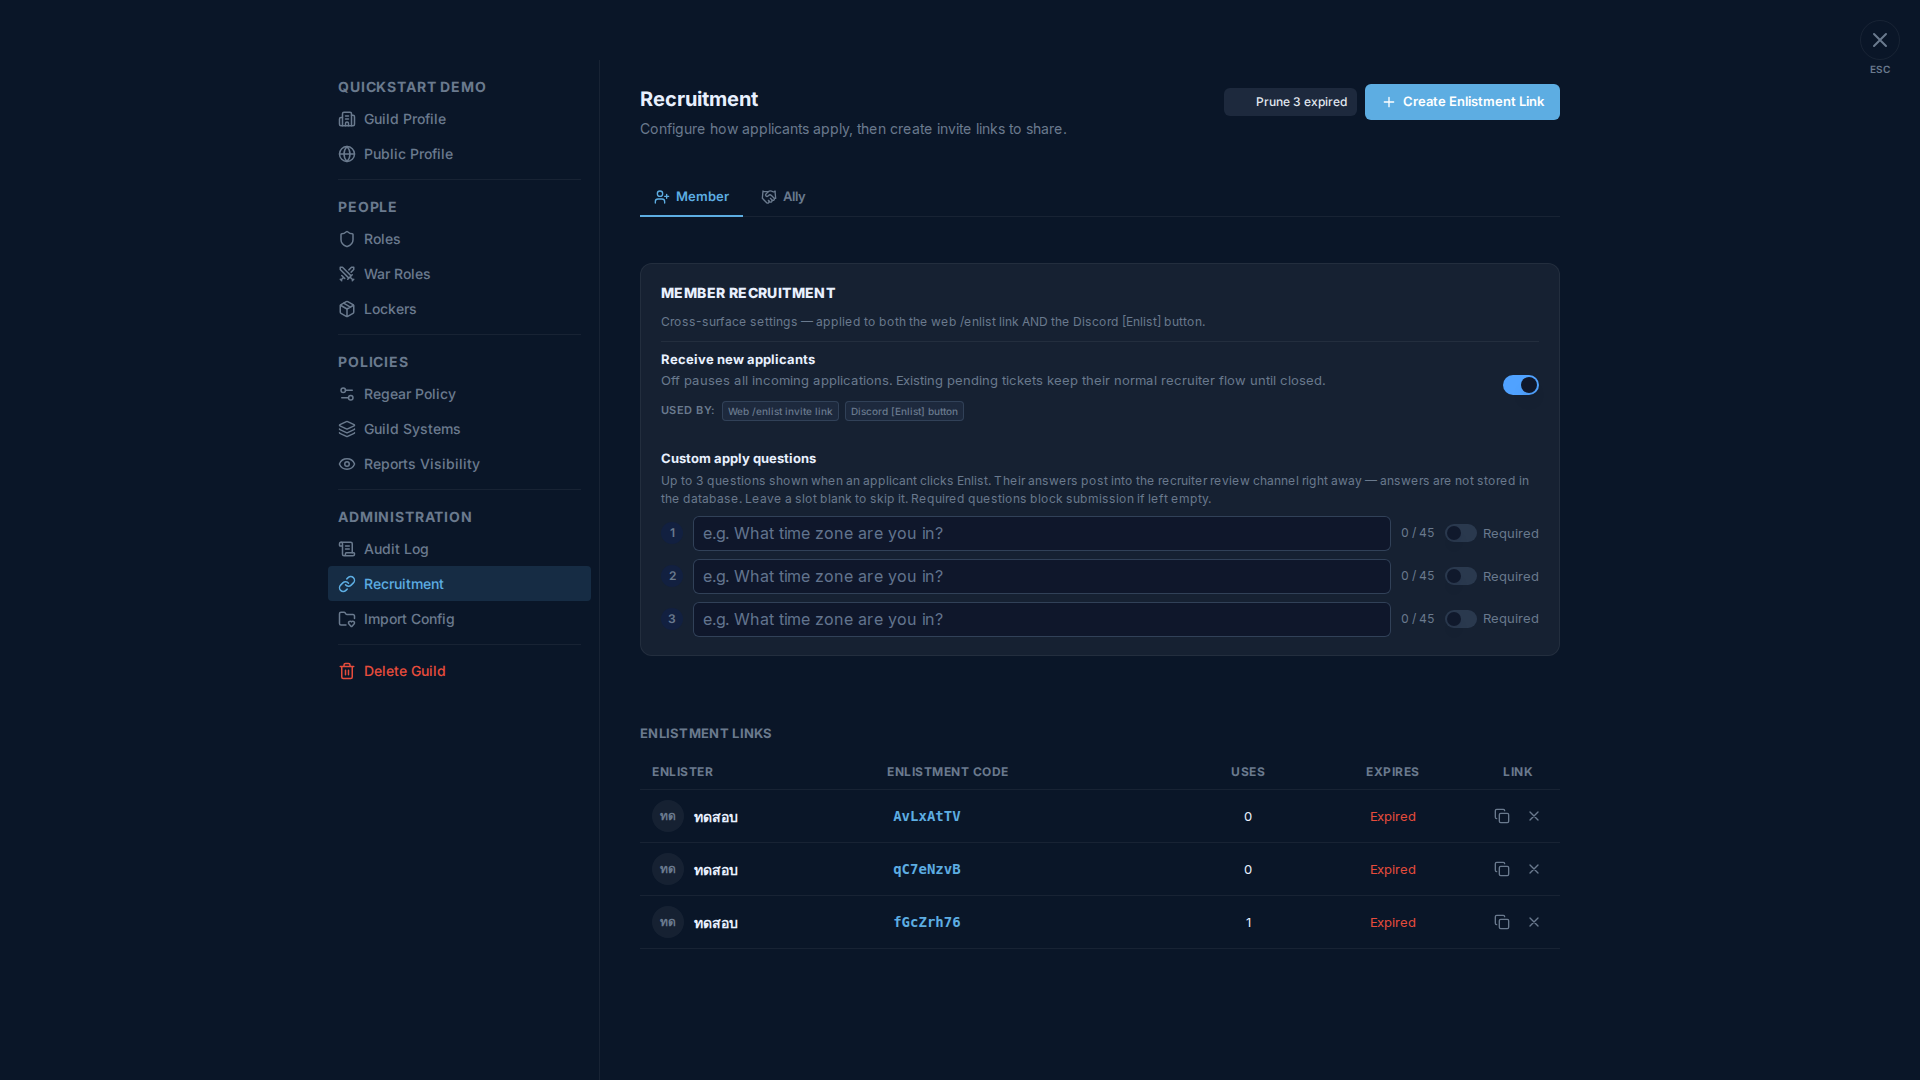Click Prune 3 expired button
1920x1080 pixels.
tap(1290, 102)
